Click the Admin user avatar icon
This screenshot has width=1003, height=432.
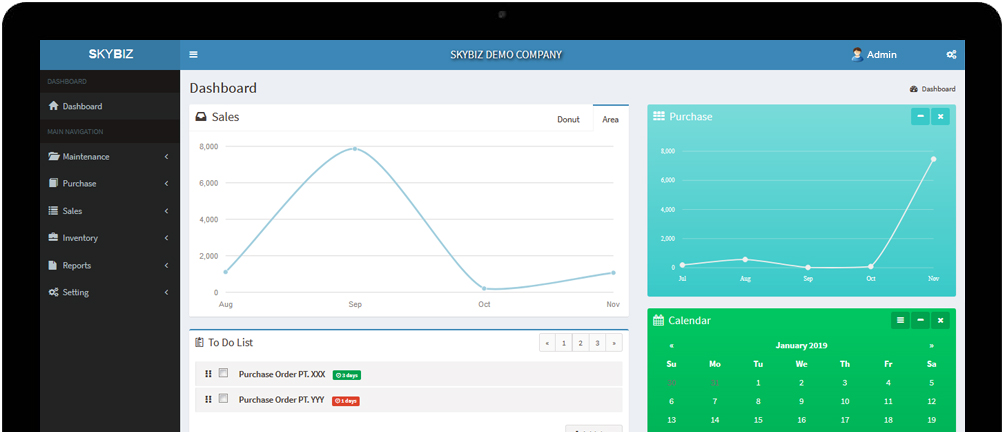click(x=857, y=54)
